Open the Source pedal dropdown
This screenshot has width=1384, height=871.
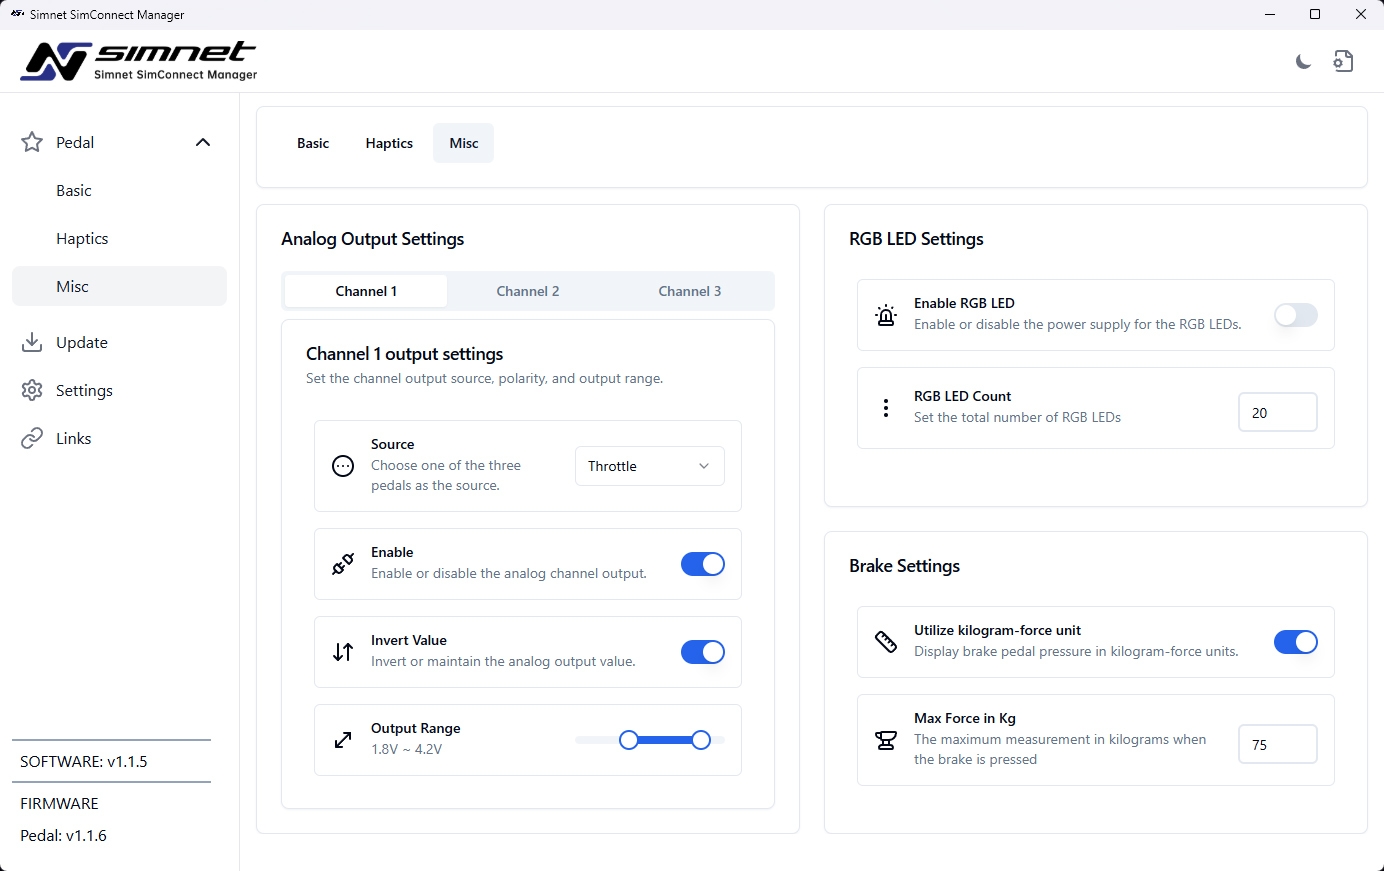click(x=649, y=466)
